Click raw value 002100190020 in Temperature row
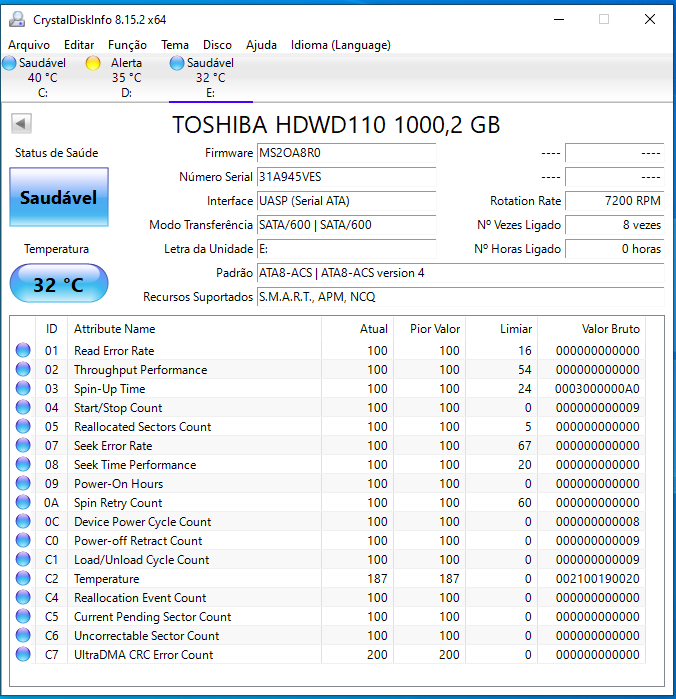This screenshot has width=676, height=699. (x=598, y=579)
